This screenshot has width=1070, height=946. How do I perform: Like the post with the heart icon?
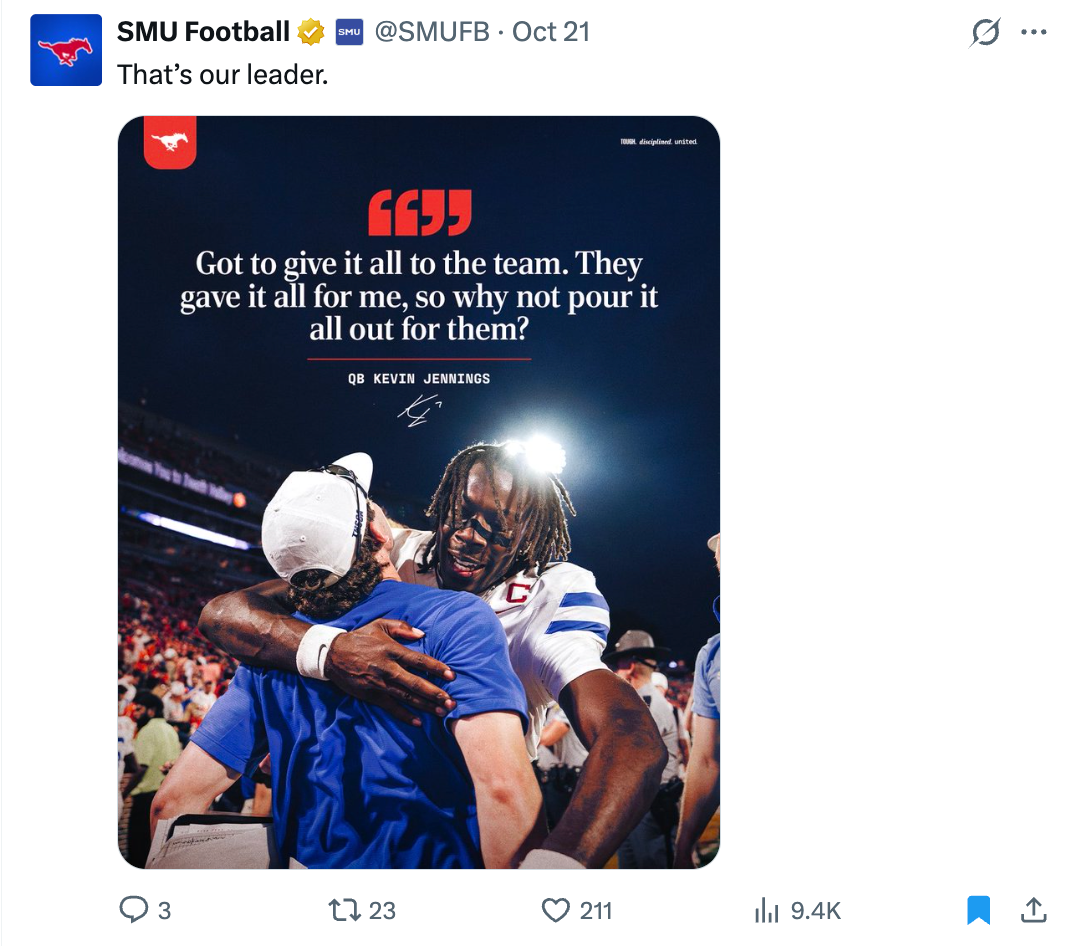[555, 910]
